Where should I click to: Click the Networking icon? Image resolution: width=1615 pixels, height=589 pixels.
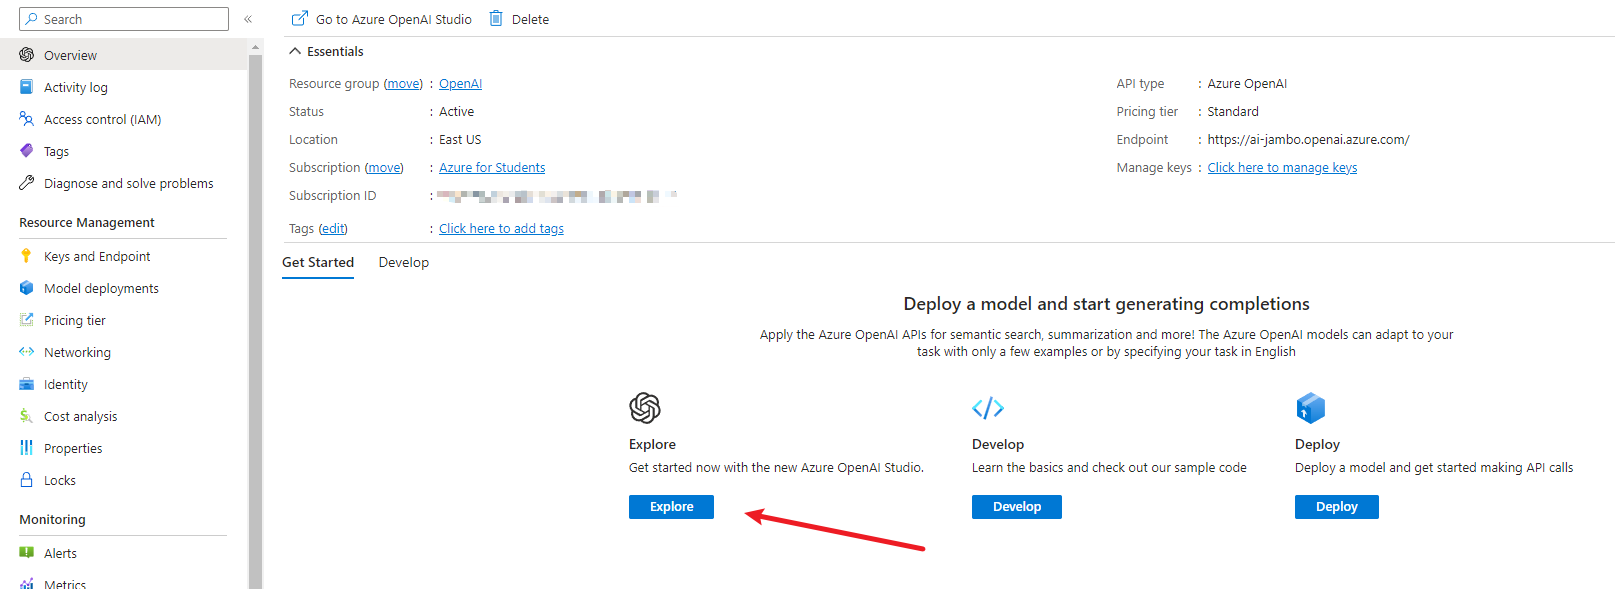click(x=27, y=352)
